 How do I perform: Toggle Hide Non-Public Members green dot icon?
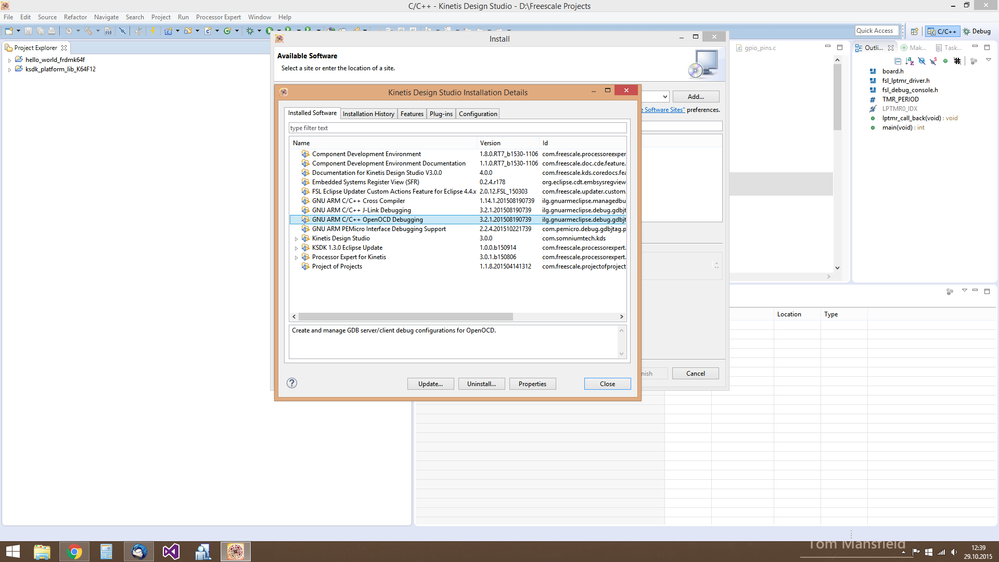pos(945,61)
